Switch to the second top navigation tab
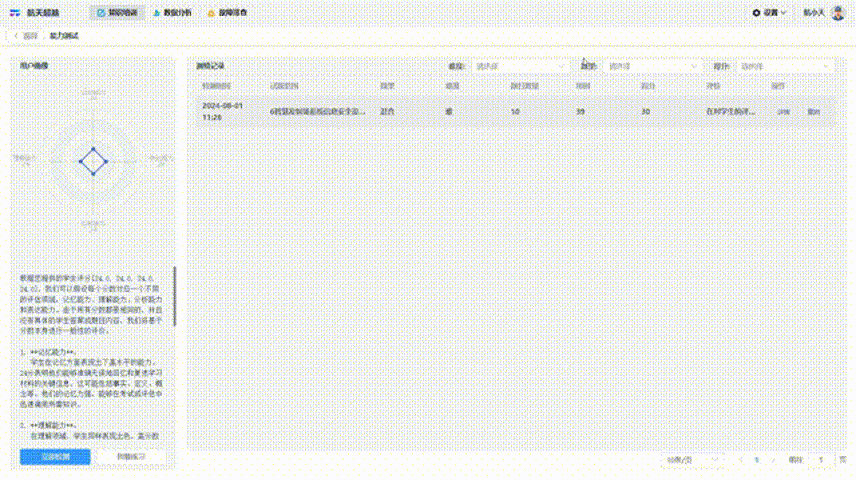 (x=173, y=13)
